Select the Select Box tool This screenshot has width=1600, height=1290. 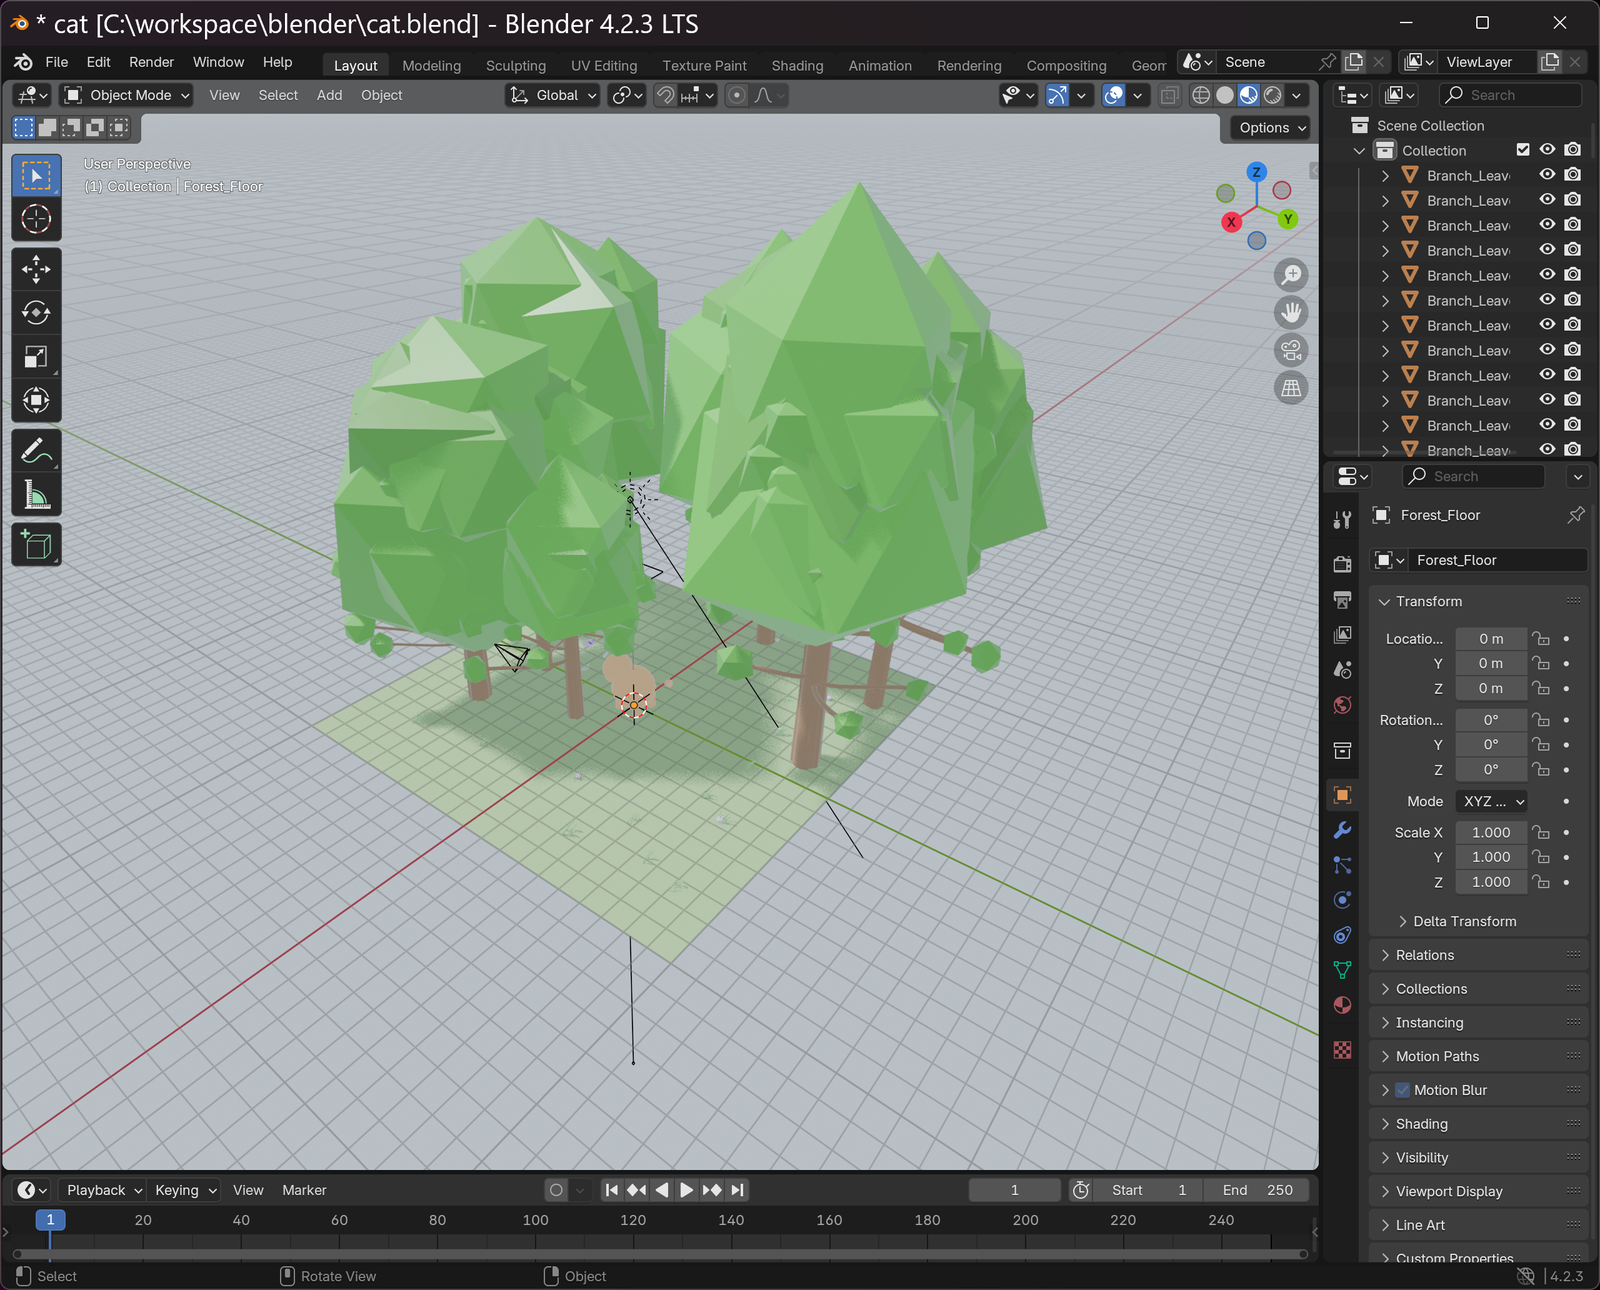pos(36,176)
